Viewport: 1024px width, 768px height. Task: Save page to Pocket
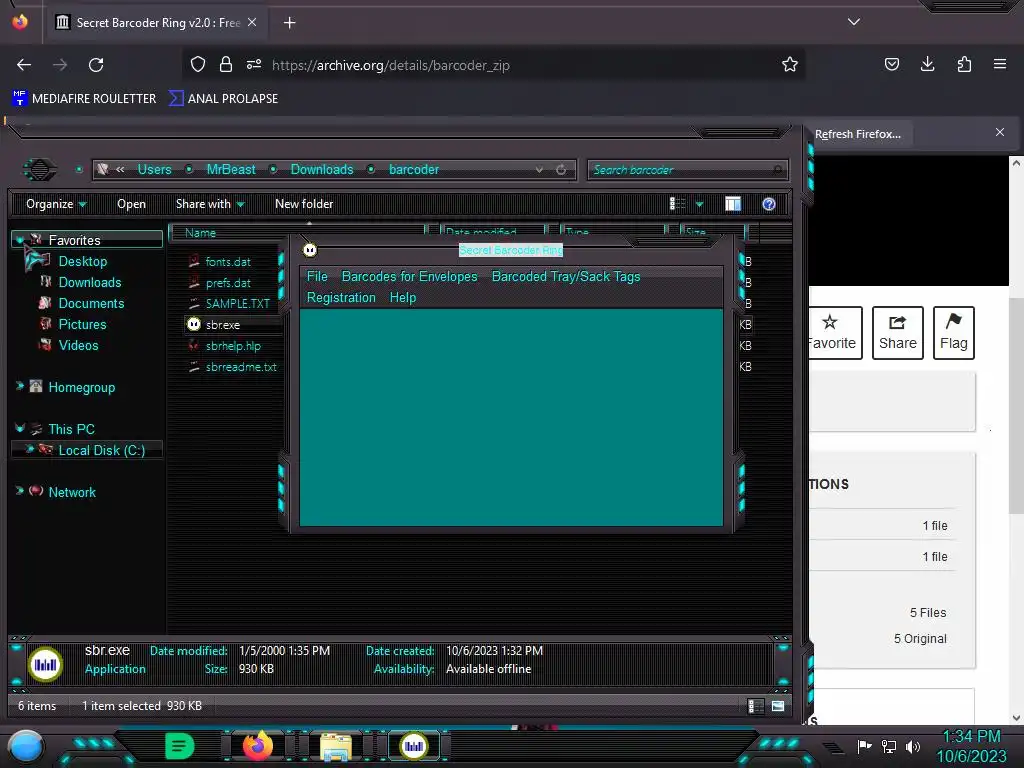point(891,64)
